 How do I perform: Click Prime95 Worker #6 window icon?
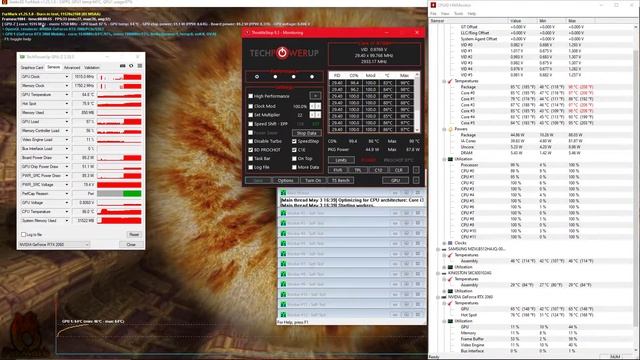[283, 264]
